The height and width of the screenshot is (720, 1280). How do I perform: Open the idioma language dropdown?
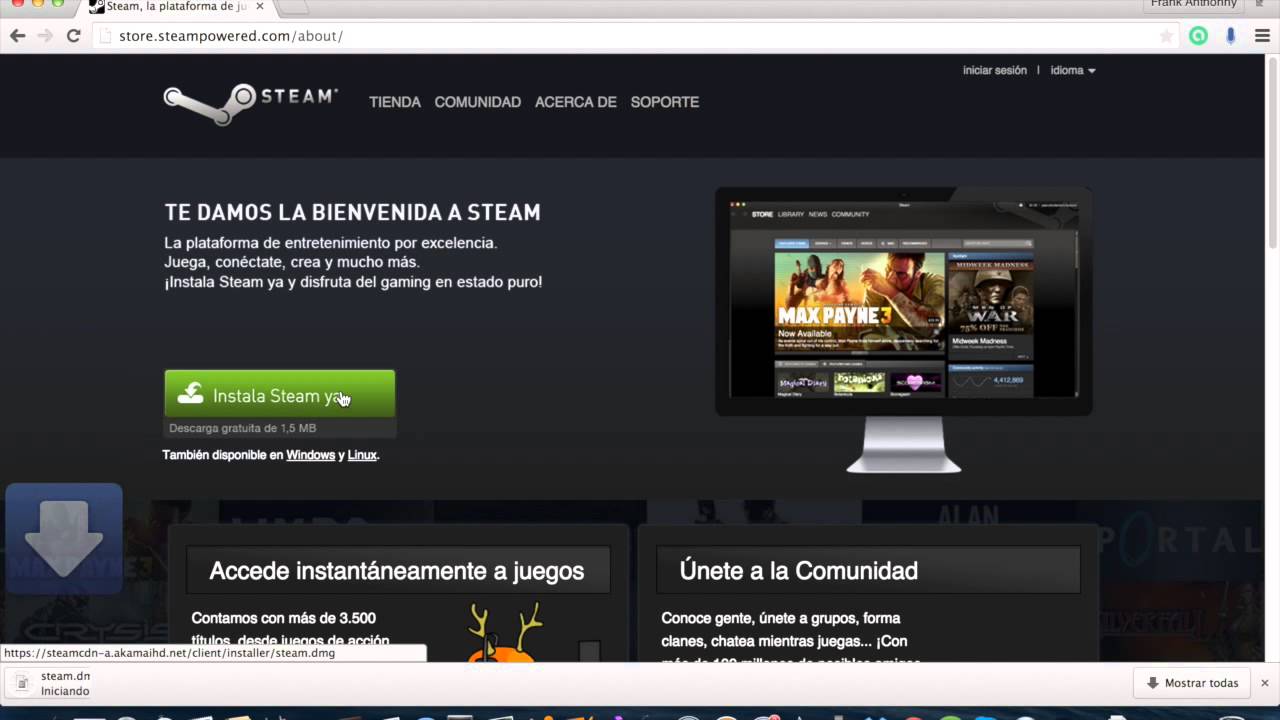pos(1073,71)
